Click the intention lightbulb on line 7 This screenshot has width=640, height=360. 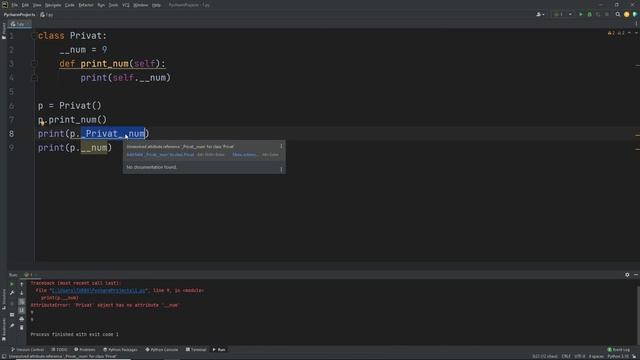(42, 122)
